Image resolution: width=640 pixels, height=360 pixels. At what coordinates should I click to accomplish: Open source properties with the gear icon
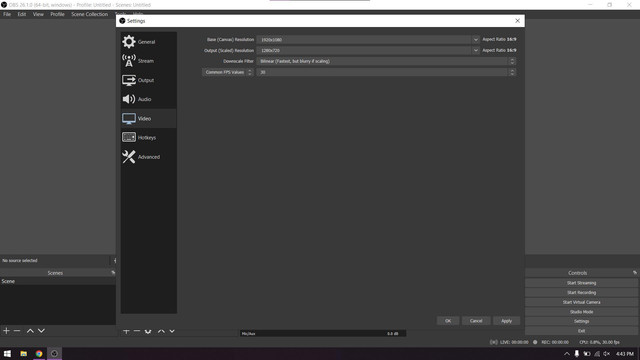tap(148, 331)
